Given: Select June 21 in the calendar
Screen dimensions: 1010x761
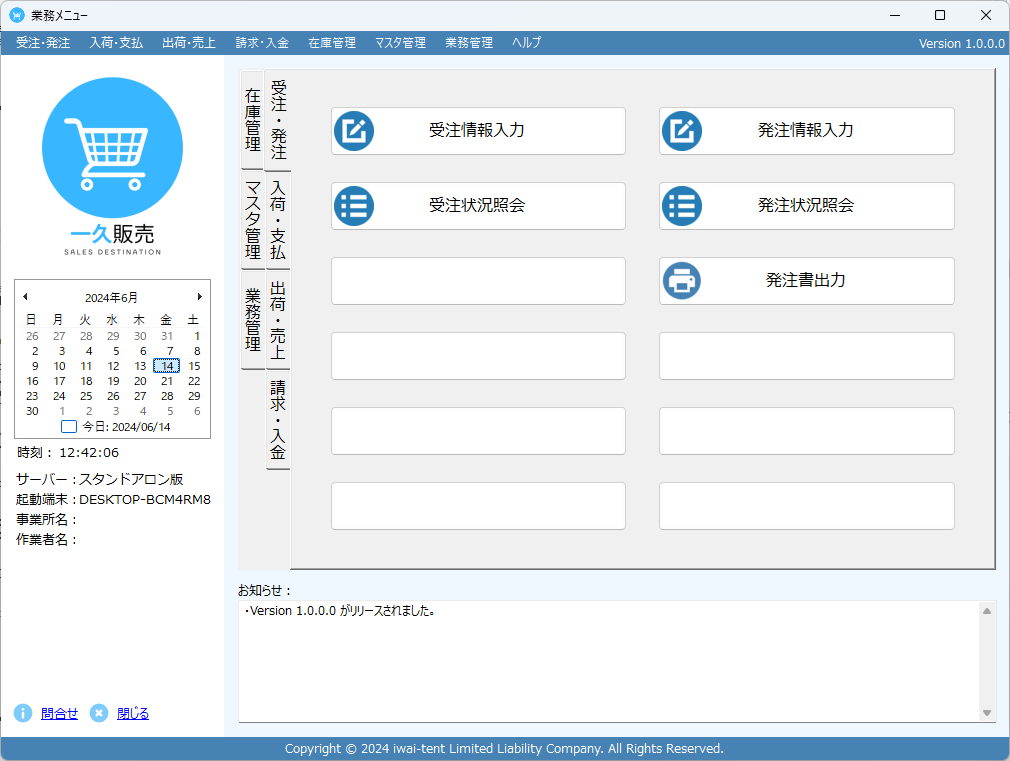Looking at the screenshot, I should click(167, 381).
